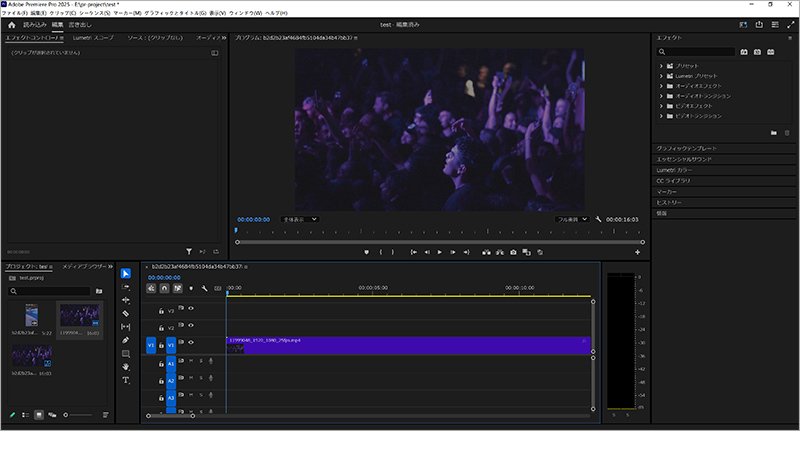Switch Project panel to icon view
This screenshot has height=451, width=800.
39,415
